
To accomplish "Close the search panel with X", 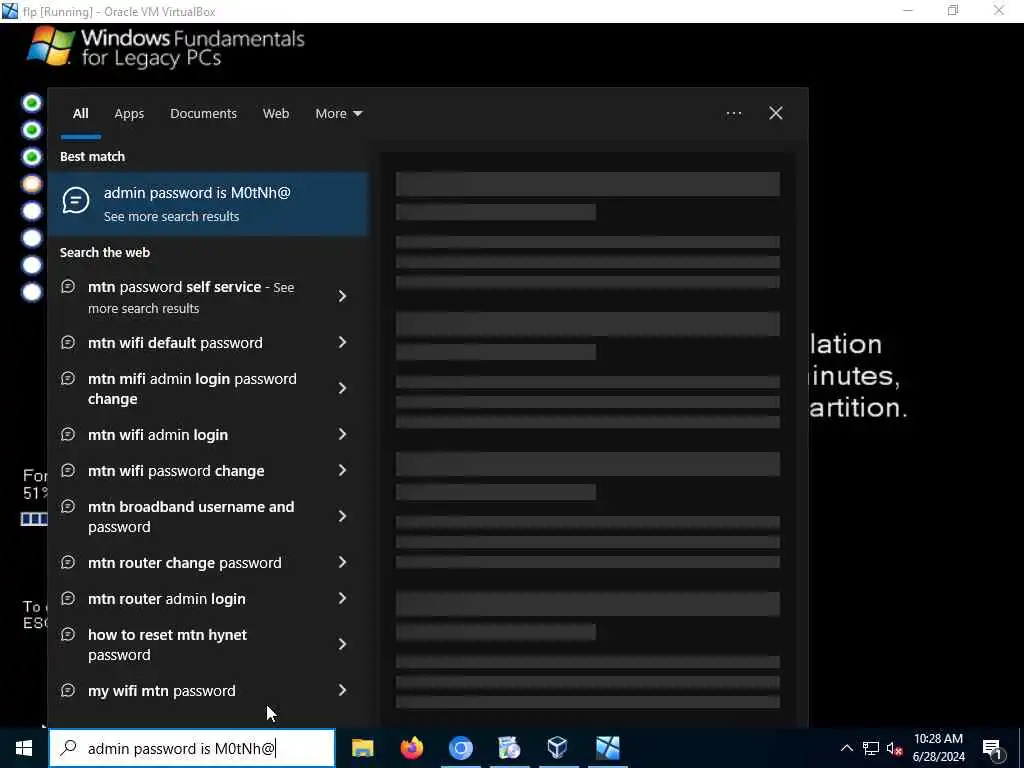I will [x=776, y=114].
